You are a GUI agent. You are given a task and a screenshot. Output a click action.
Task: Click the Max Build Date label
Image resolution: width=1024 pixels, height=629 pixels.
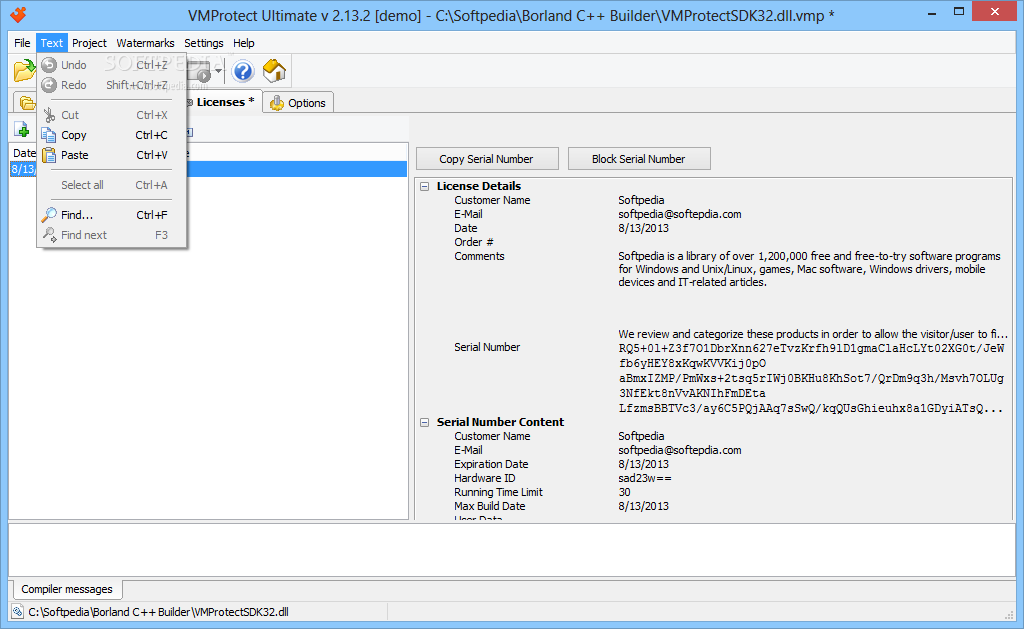click(x=490, y=506)
